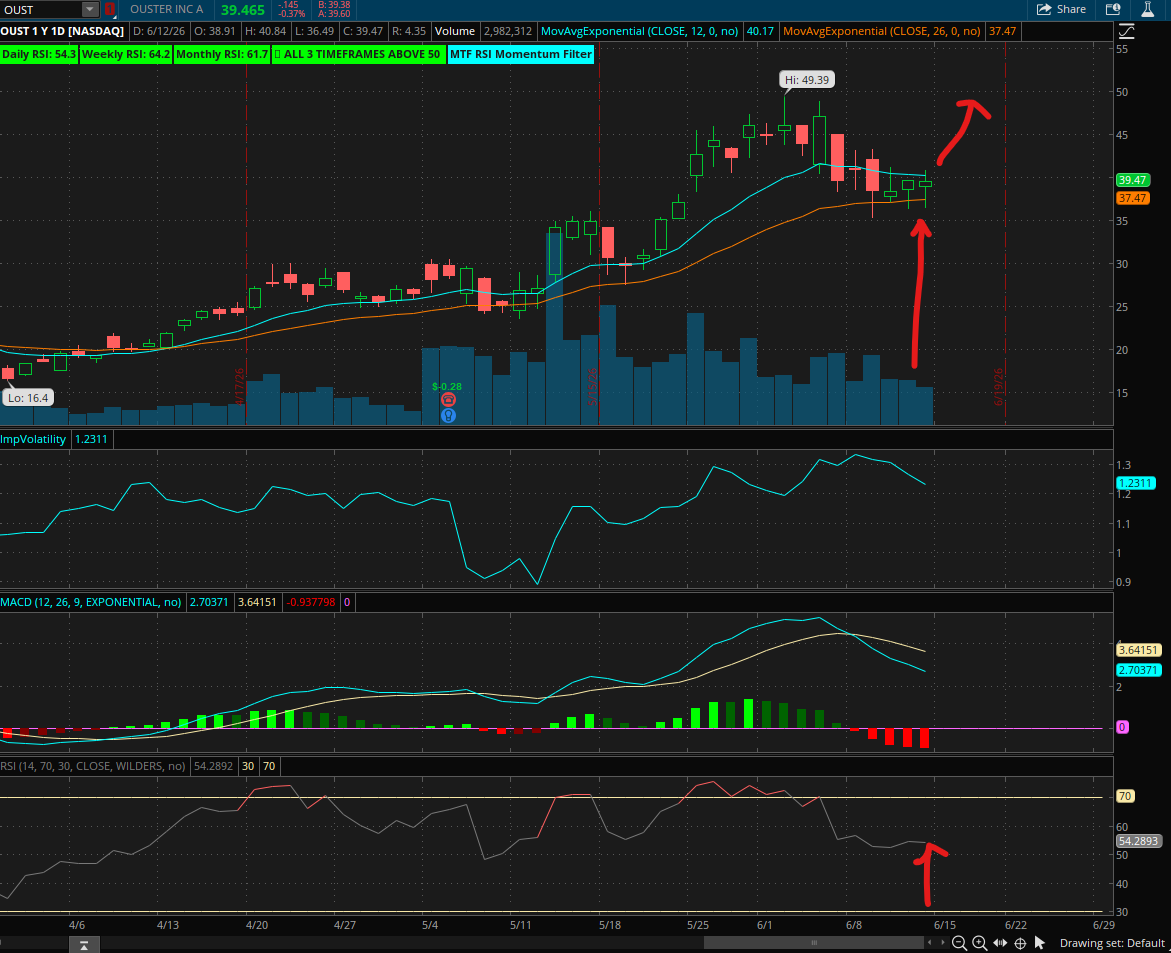Viewport: 1171px width, 953px height.
Task: Open the time and sales window icon
Action: (1113, 10)
